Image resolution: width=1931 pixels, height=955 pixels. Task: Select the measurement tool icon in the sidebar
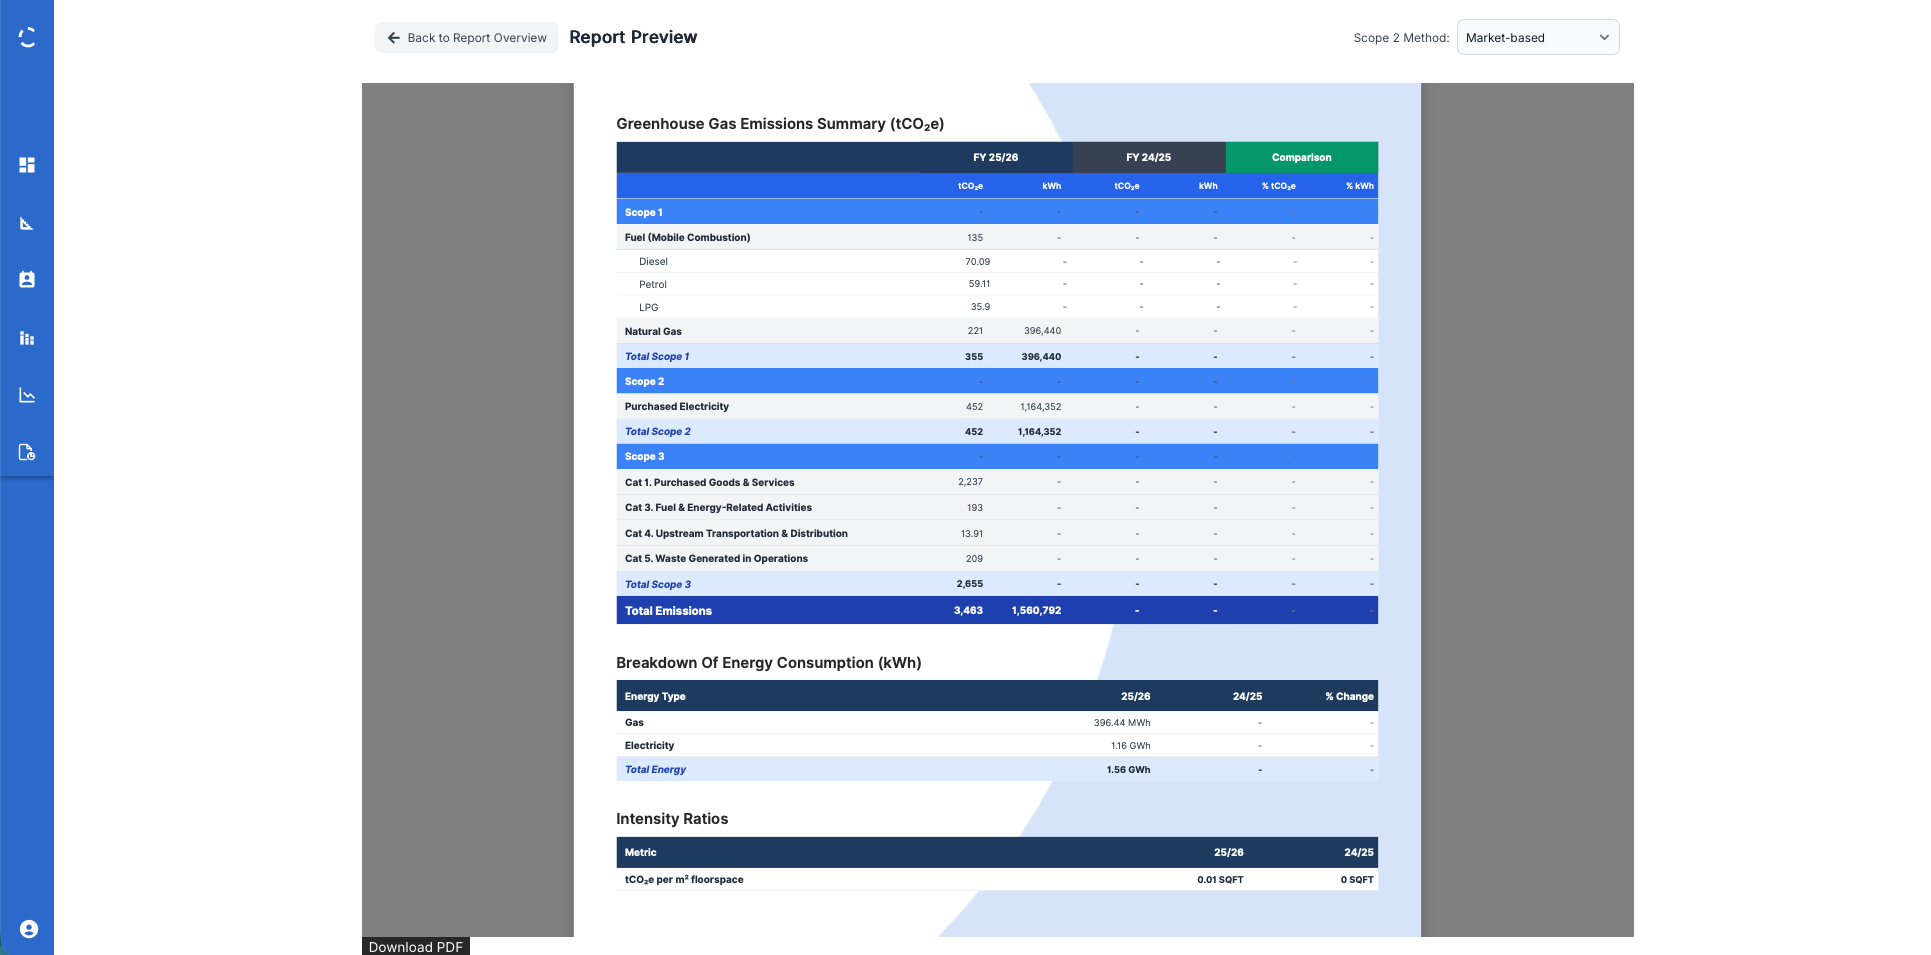(x=26, y=222)
